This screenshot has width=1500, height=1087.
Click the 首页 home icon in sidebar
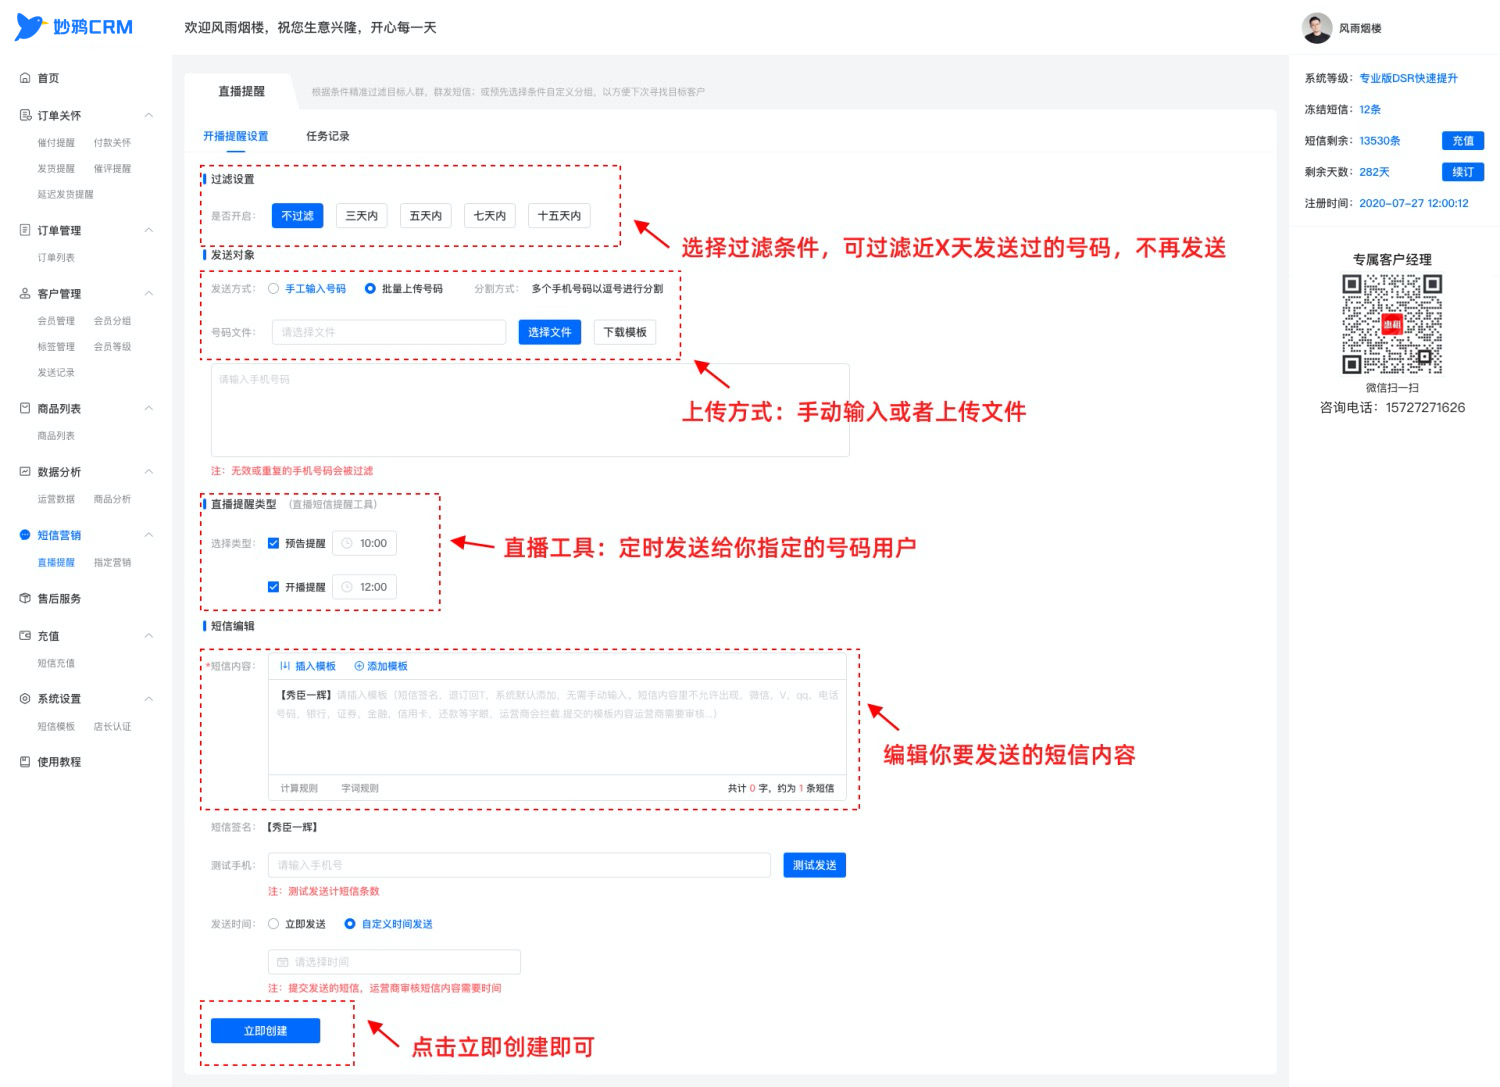(25, 78)
